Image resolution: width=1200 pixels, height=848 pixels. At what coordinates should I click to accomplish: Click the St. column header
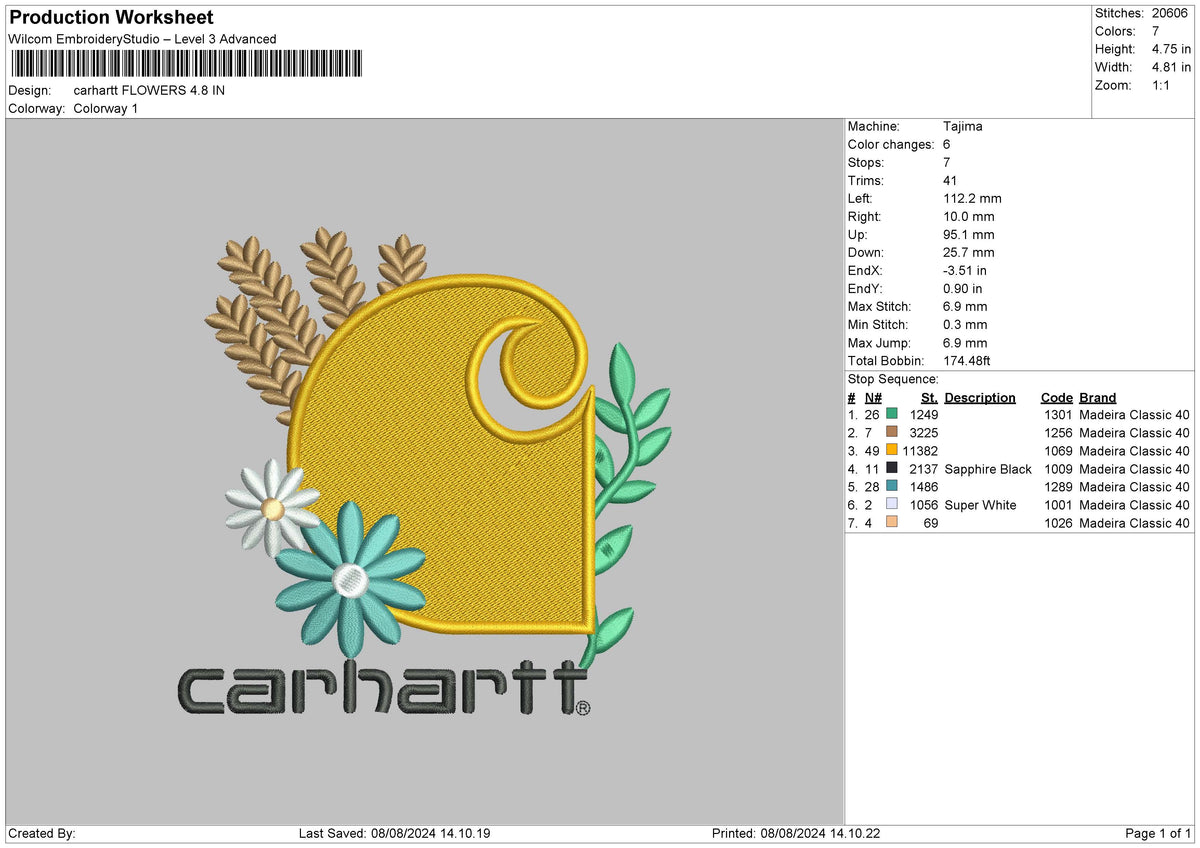[929, 397]
